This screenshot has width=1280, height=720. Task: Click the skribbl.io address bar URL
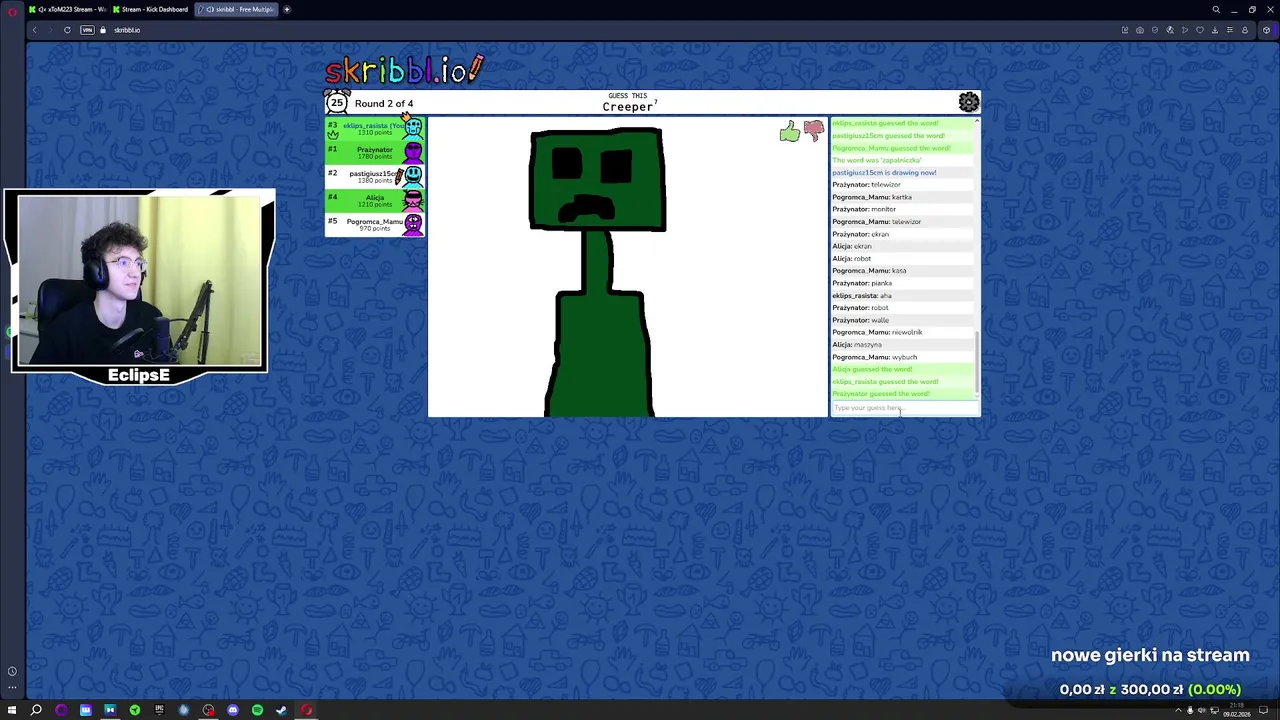tap(127, 30)
